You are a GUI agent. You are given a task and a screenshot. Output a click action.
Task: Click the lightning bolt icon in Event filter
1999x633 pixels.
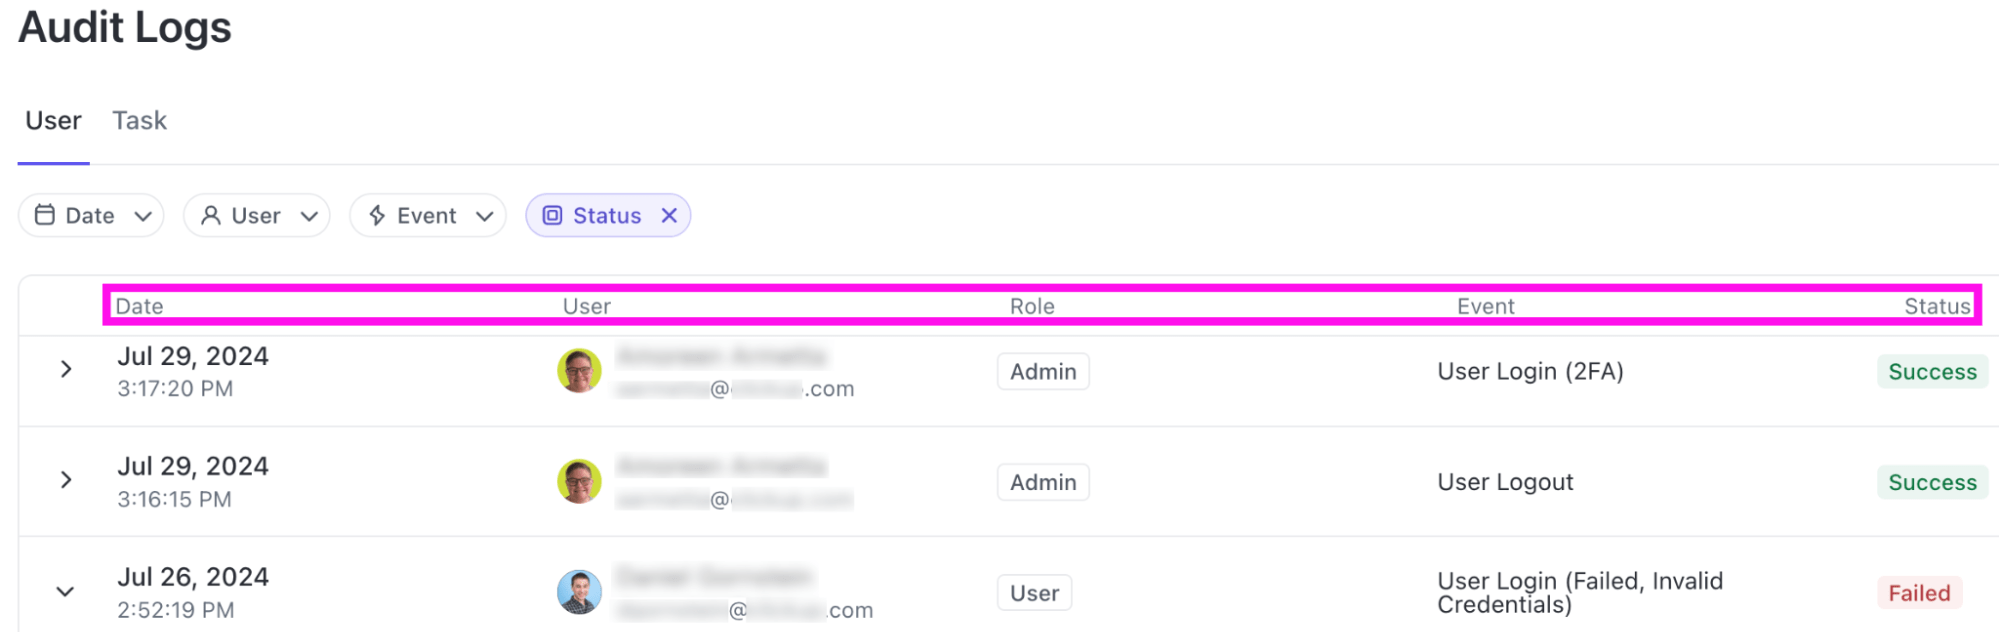pos(377,215)
